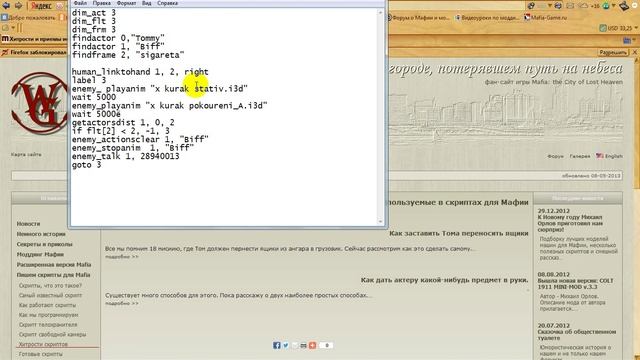
Task: Click the WG site logo
Action: pyautogui.click(x=39, y=103)
